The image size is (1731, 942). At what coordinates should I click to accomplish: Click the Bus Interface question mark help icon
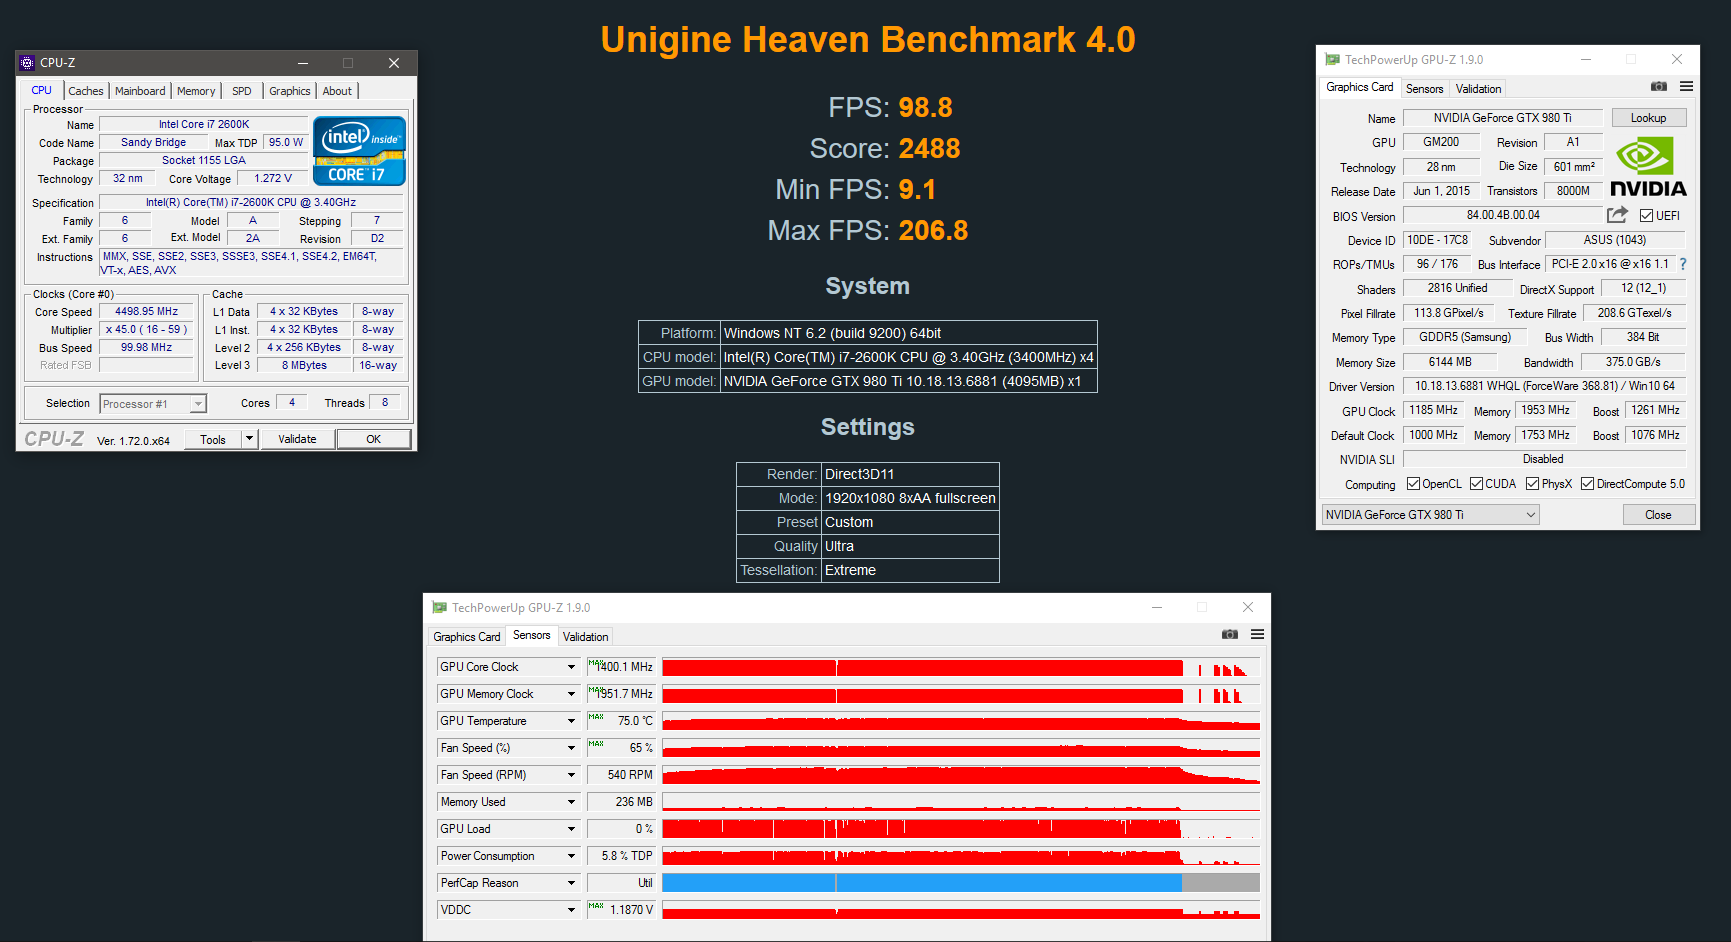[x=1683, y=264]
